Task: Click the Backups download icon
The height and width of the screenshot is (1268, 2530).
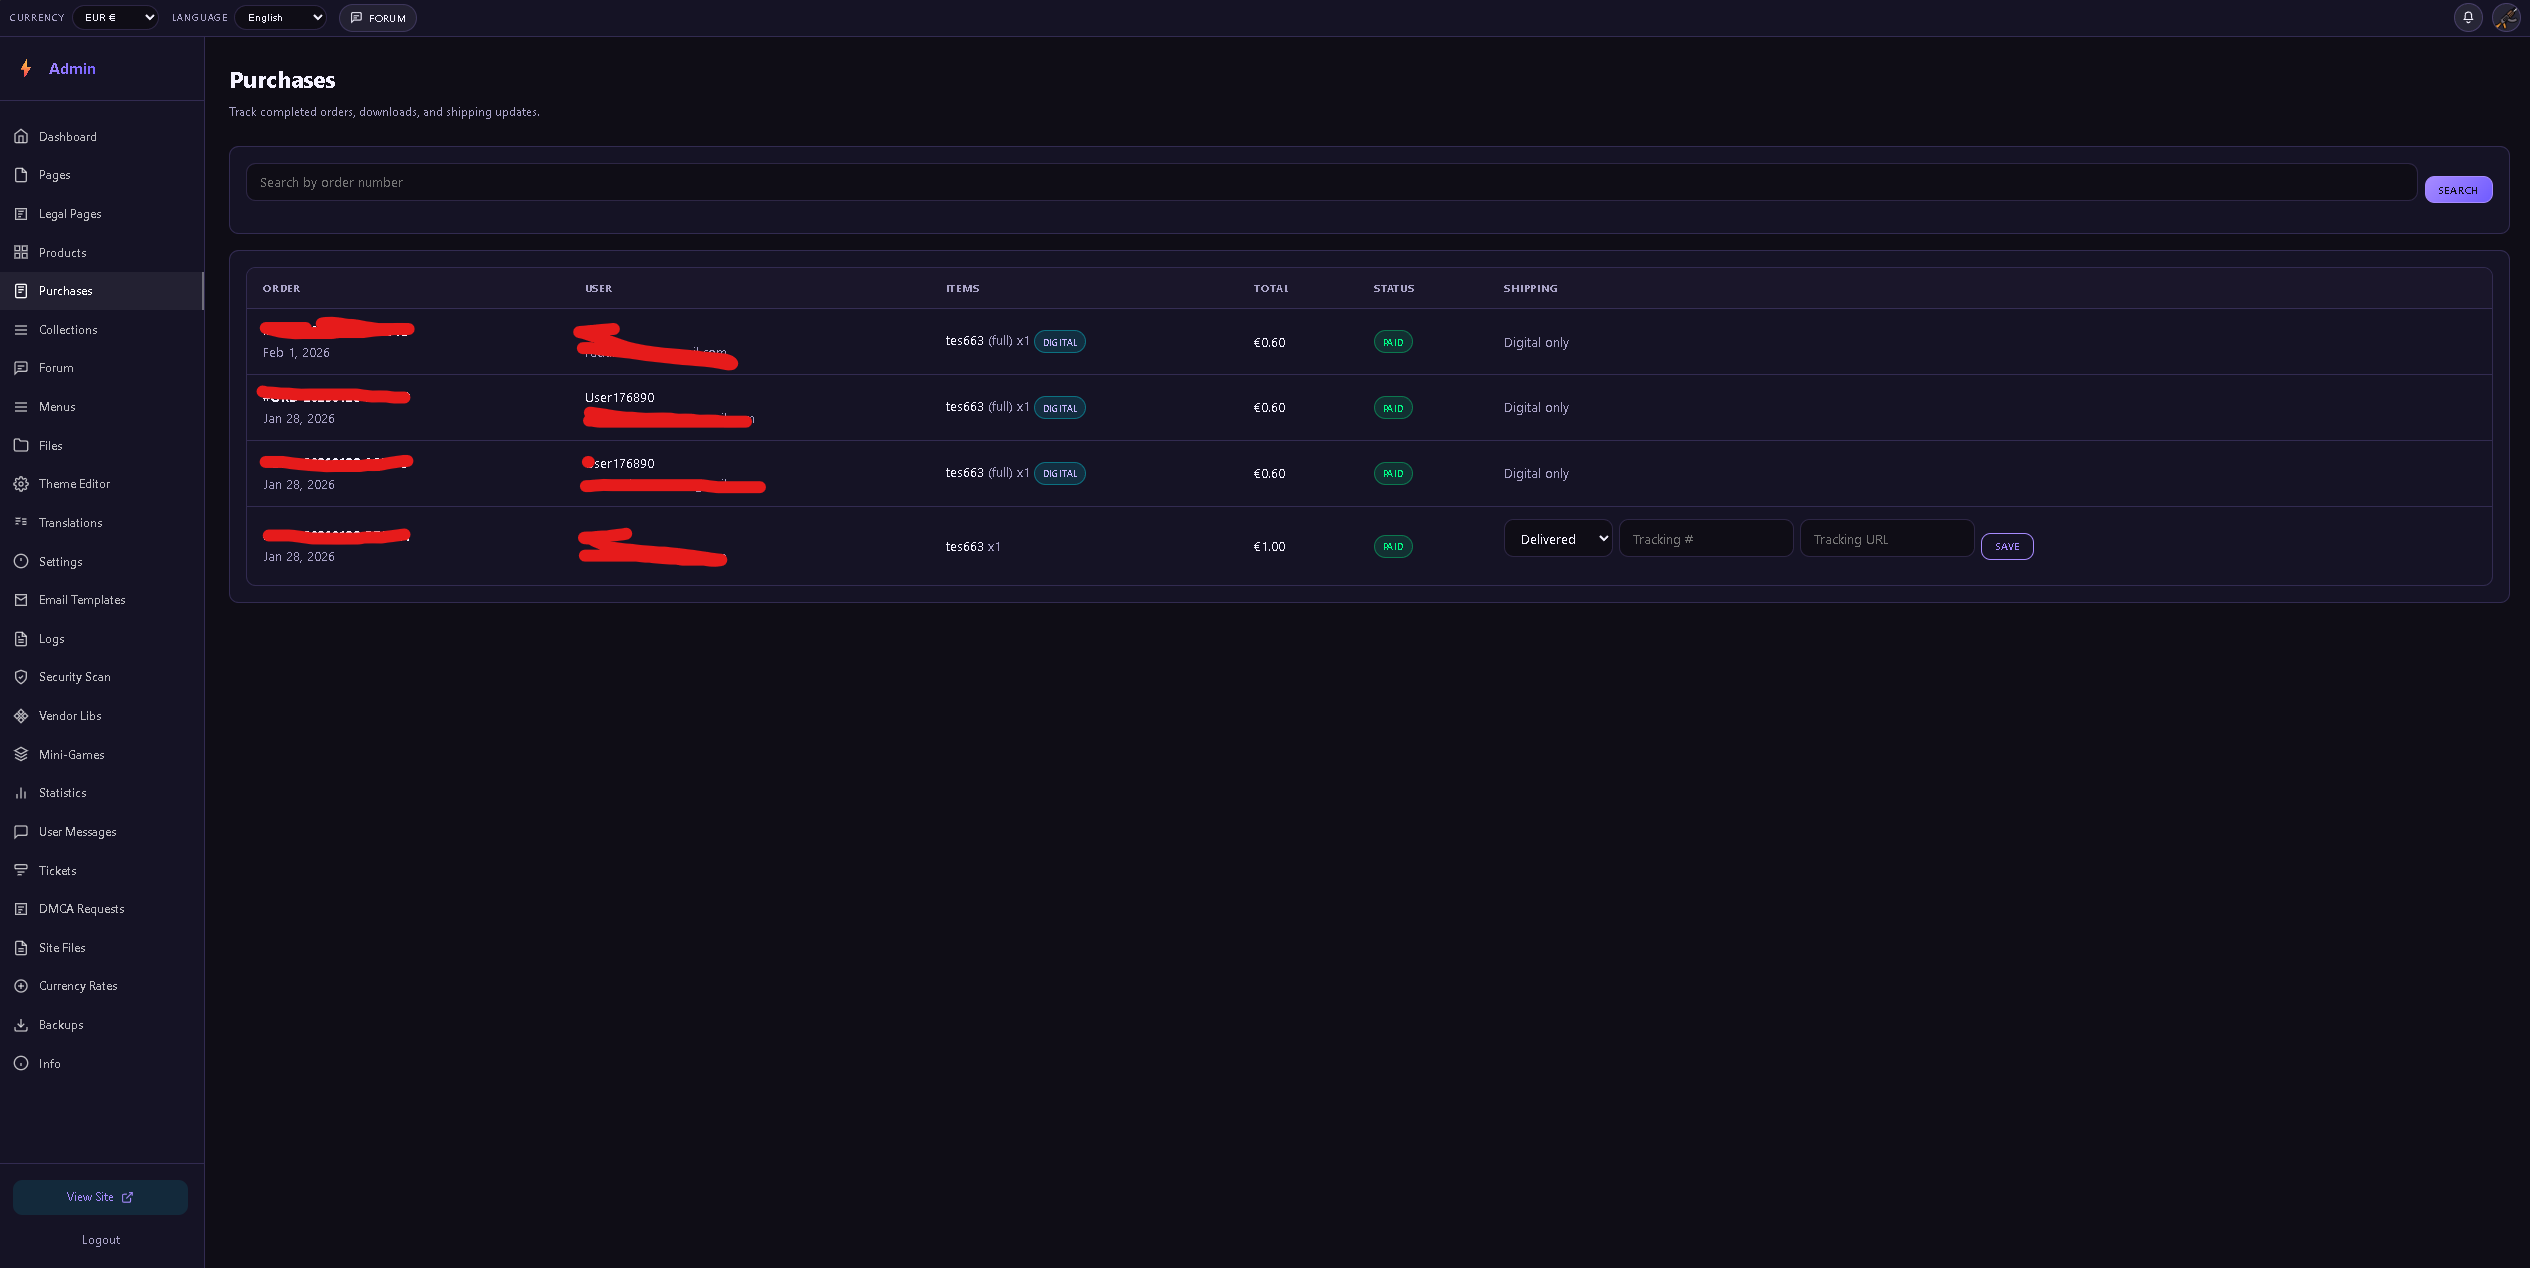Action: pyautogui.click(x=21, y=1025)
